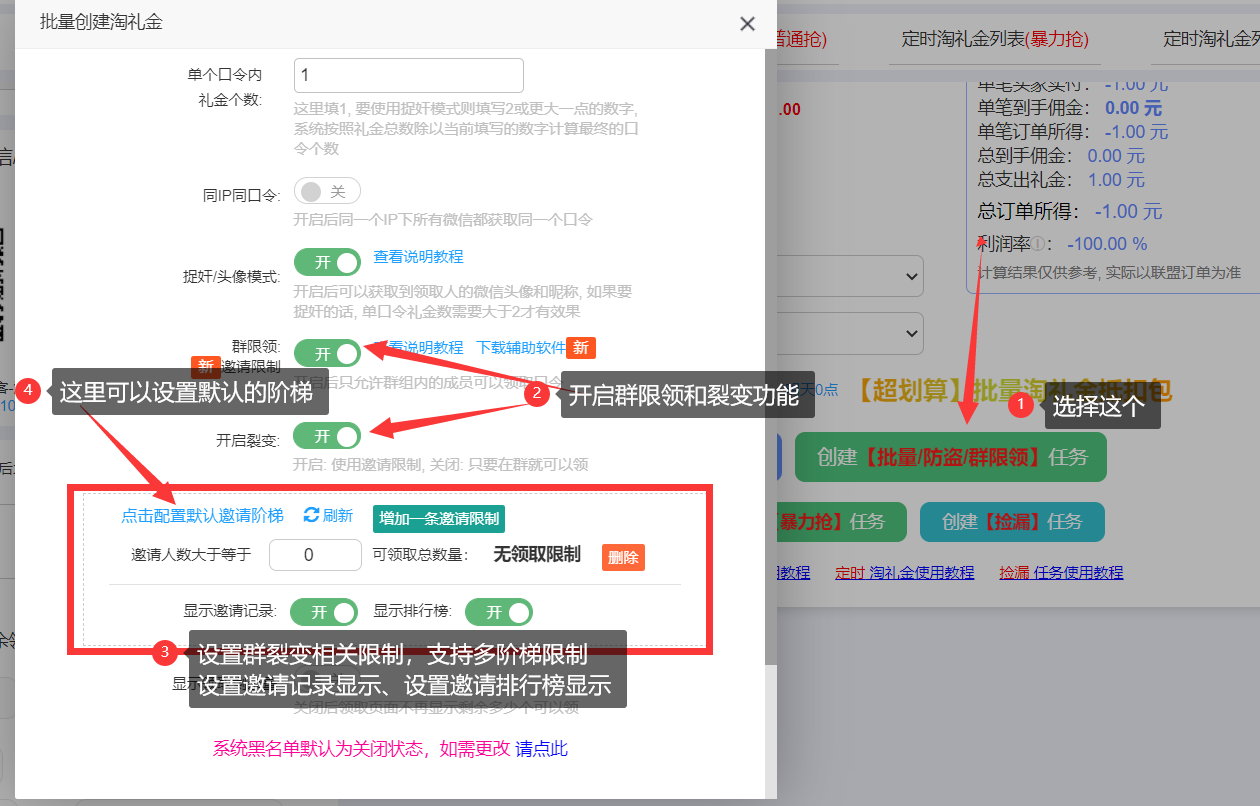
Task: Click info icon next to 利润率
Action: (x=1039, y=243)
